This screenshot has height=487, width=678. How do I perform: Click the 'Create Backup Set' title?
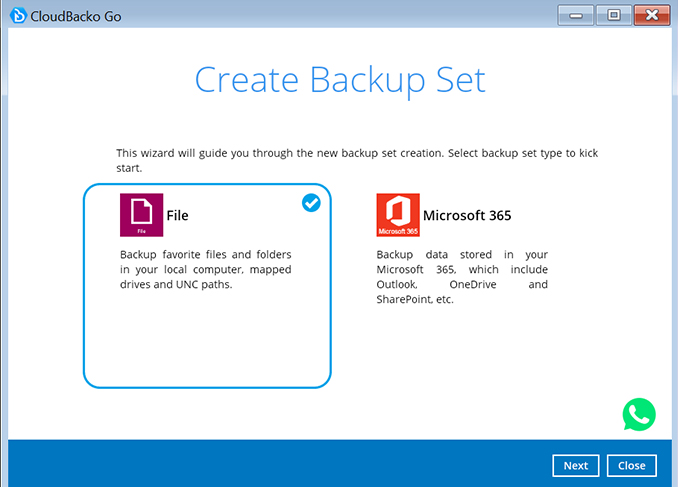tap(340, 80)
